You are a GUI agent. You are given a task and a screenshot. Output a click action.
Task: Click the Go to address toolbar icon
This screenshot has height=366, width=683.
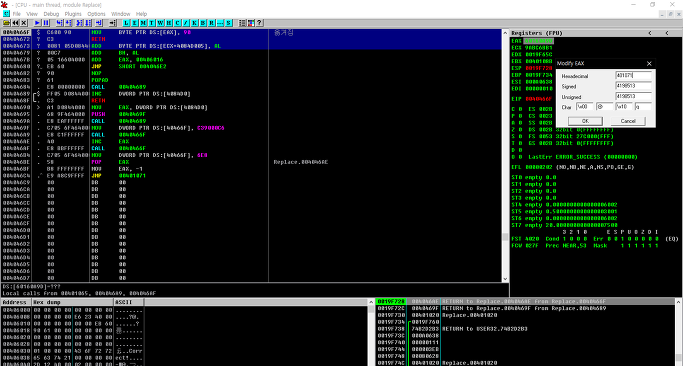[112, 23]
